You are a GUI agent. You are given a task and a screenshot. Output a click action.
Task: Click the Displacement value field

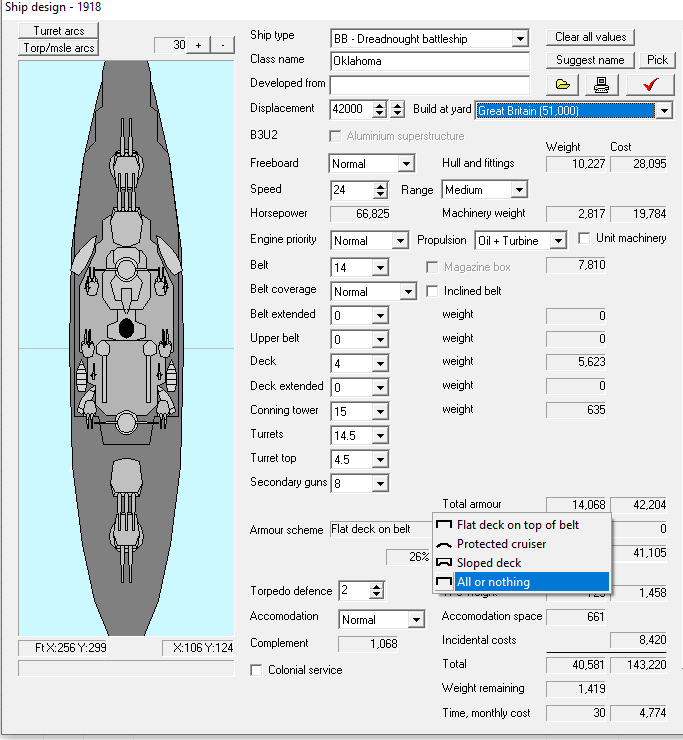[352, 109]
